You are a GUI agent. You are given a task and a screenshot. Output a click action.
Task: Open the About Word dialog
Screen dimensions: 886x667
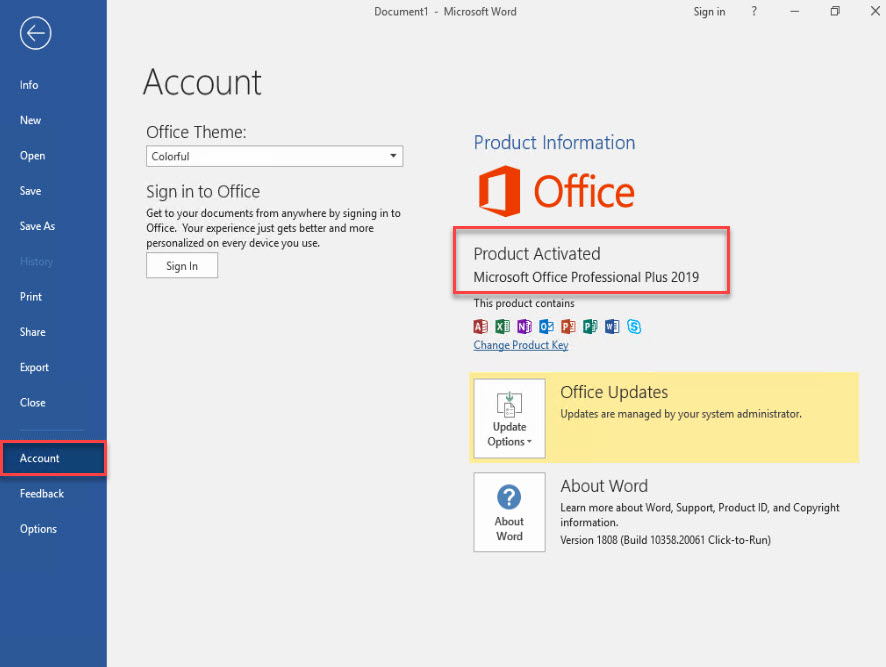point(509,512)
